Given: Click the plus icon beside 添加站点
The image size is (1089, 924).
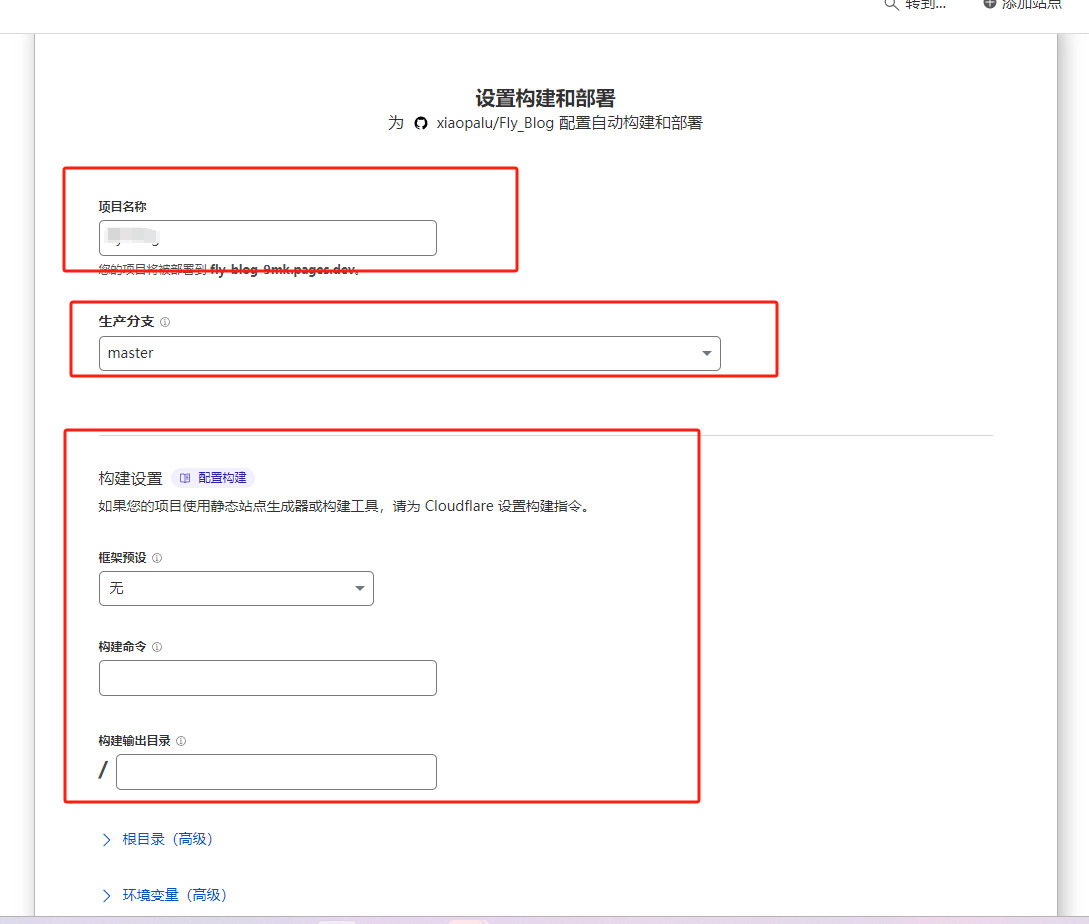Looking at the screenshot, I should click(x=990, y=4).
